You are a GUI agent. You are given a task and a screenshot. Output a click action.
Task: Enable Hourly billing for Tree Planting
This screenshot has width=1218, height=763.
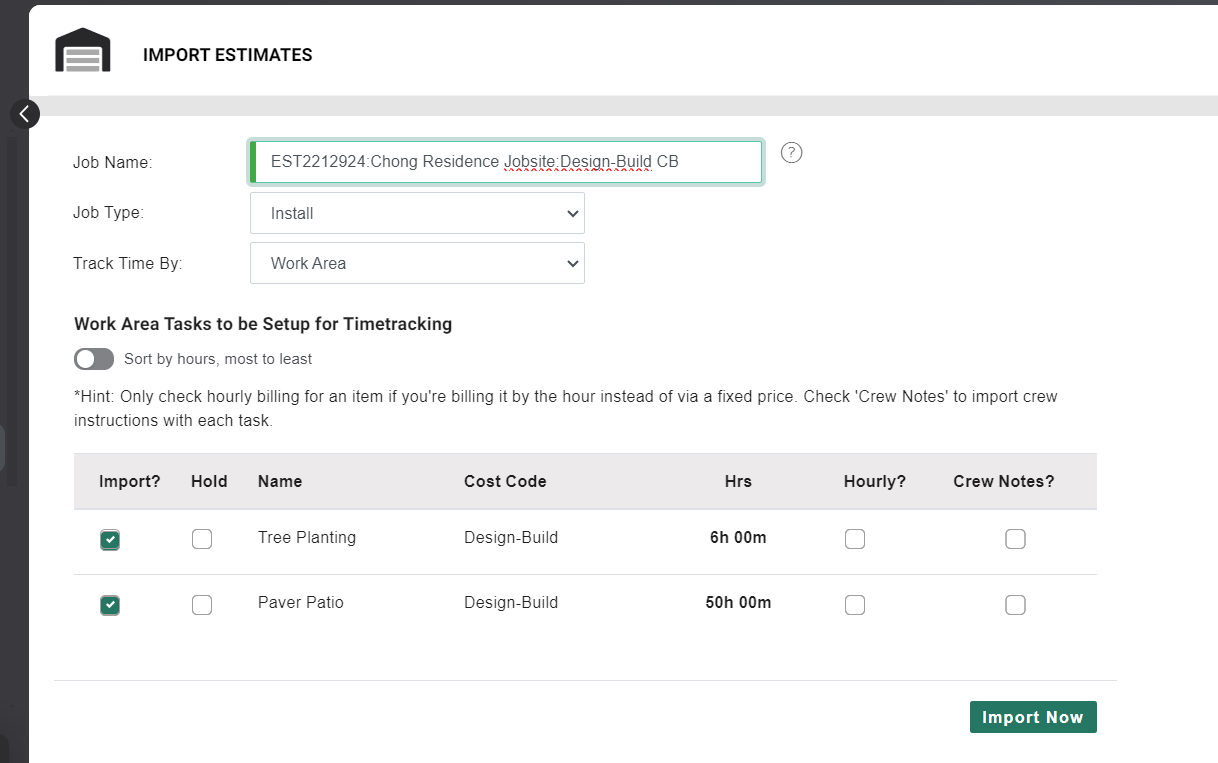pos(855,539)
